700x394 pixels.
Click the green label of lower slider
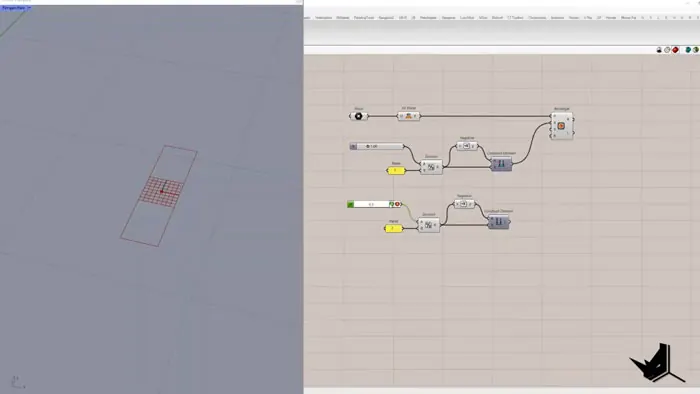coord(350,204)
